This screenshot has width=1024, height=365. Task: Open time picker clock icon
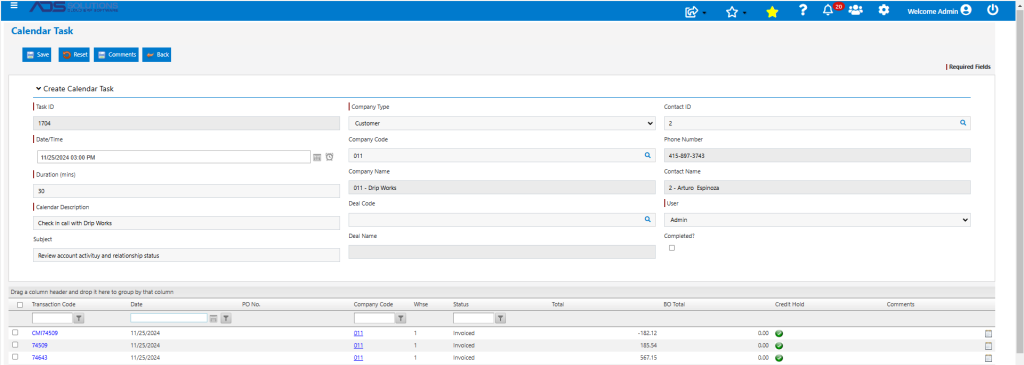(329, 157)
